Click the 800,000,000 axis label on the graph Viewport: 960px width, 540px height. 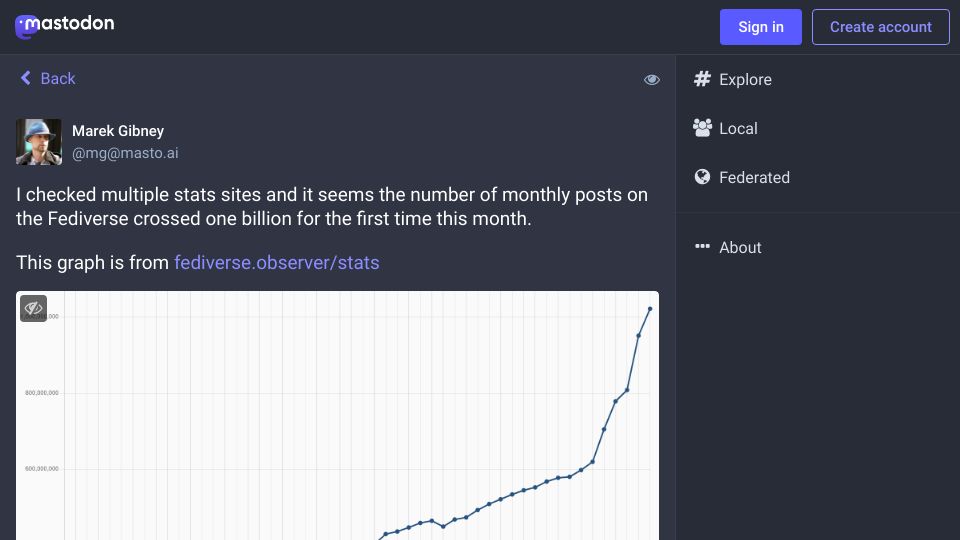(x=42, y=393)
